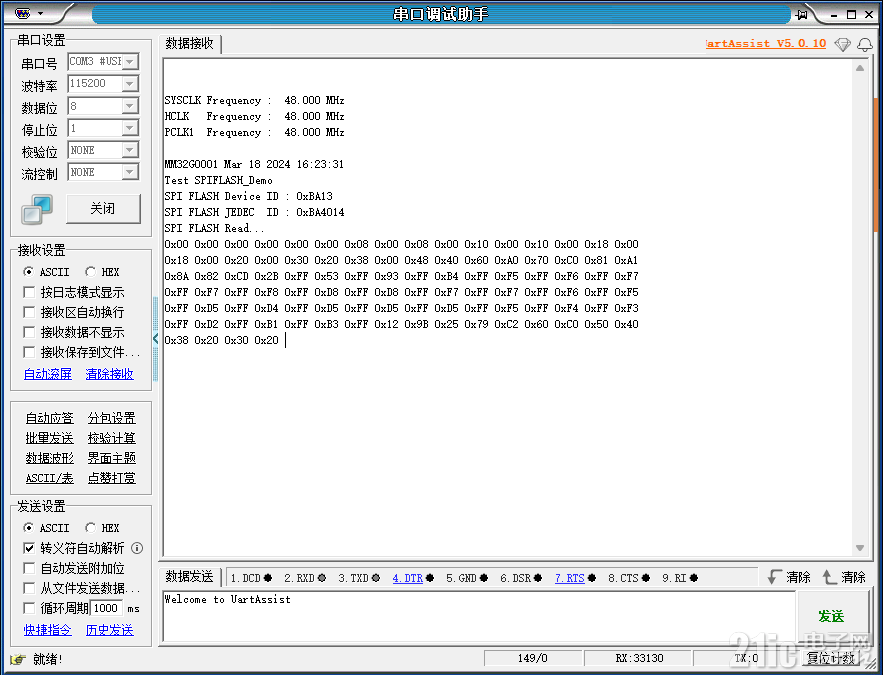Select HEX in send settings
The height and width of the screenshot is (675, 883).
[102, 528]
